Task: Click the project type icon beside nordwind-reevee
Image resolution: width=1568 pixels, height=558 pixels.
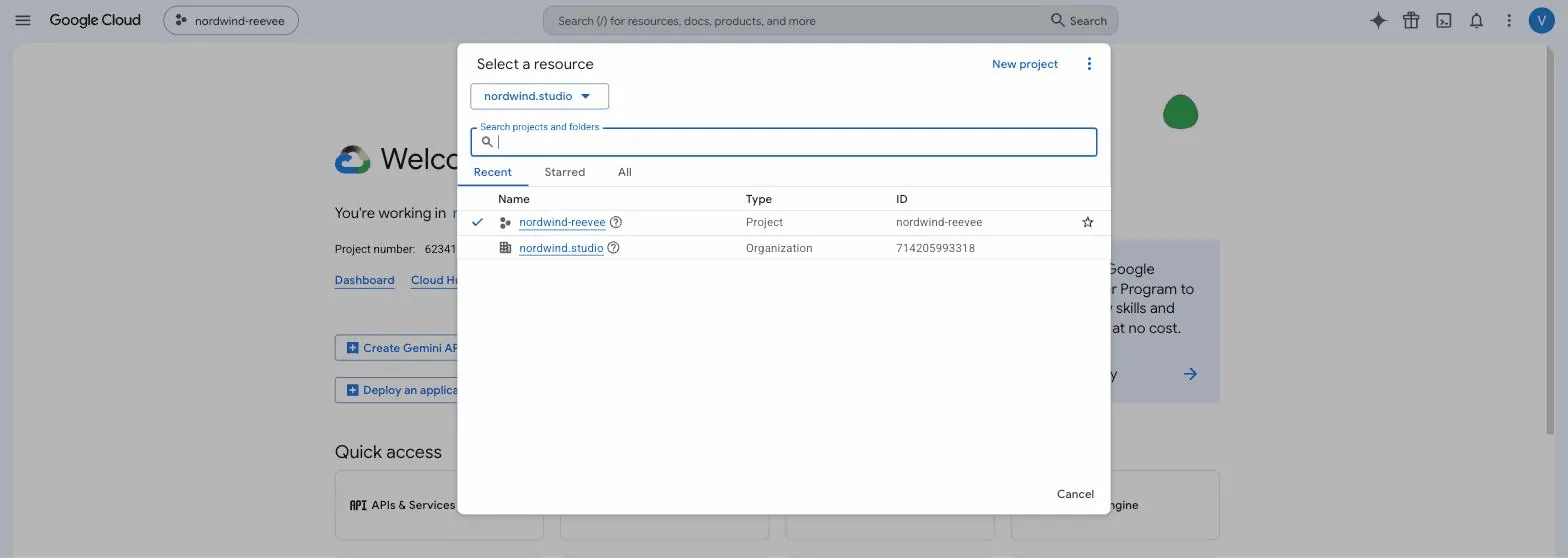Action: (505, 222)
